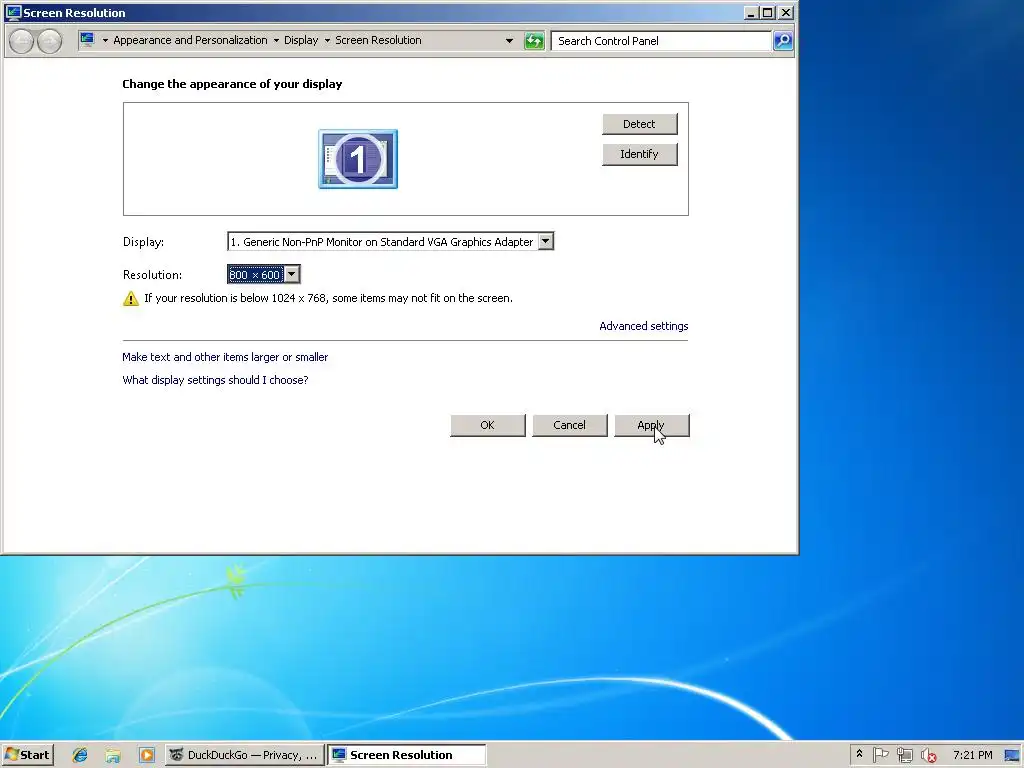Switch to DuckDuckGo taskbar window
Viewport: 1024px width, 768px height.
click(244, 755)
